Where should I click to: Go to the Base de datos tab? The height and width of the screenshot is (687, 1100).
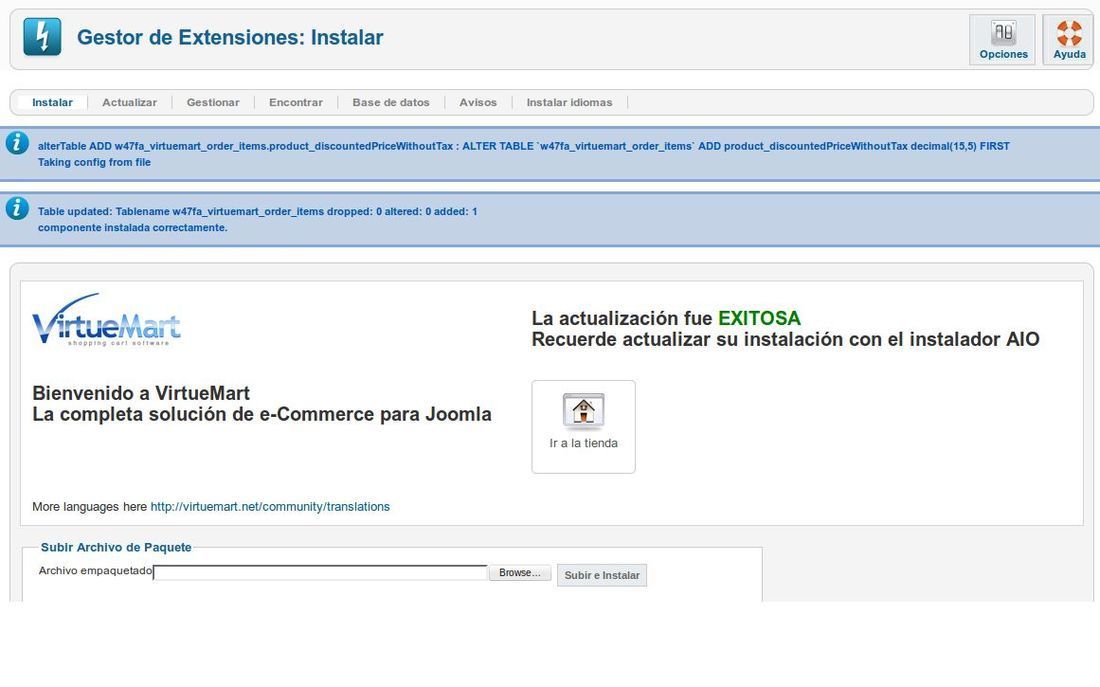[391, 102]
